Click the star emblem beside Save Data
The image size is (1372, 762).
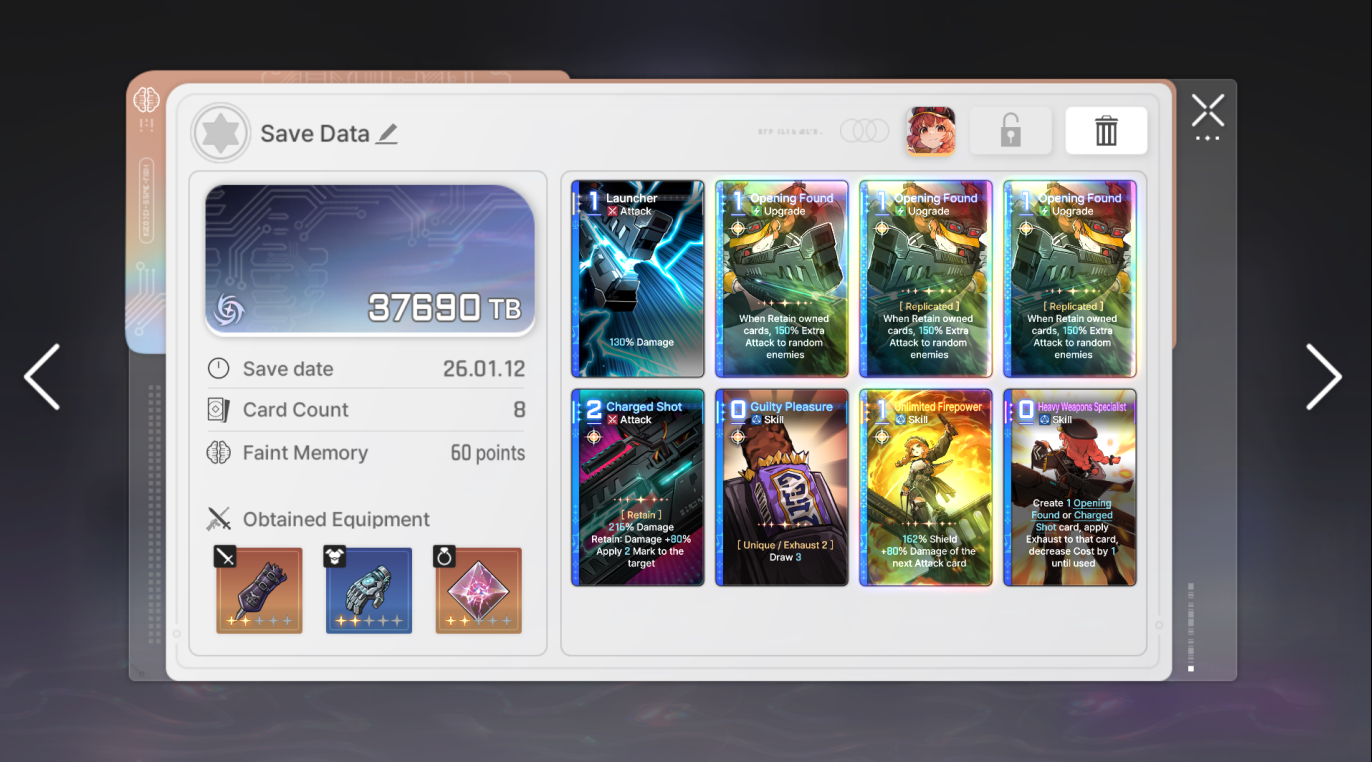pos(220,133)
